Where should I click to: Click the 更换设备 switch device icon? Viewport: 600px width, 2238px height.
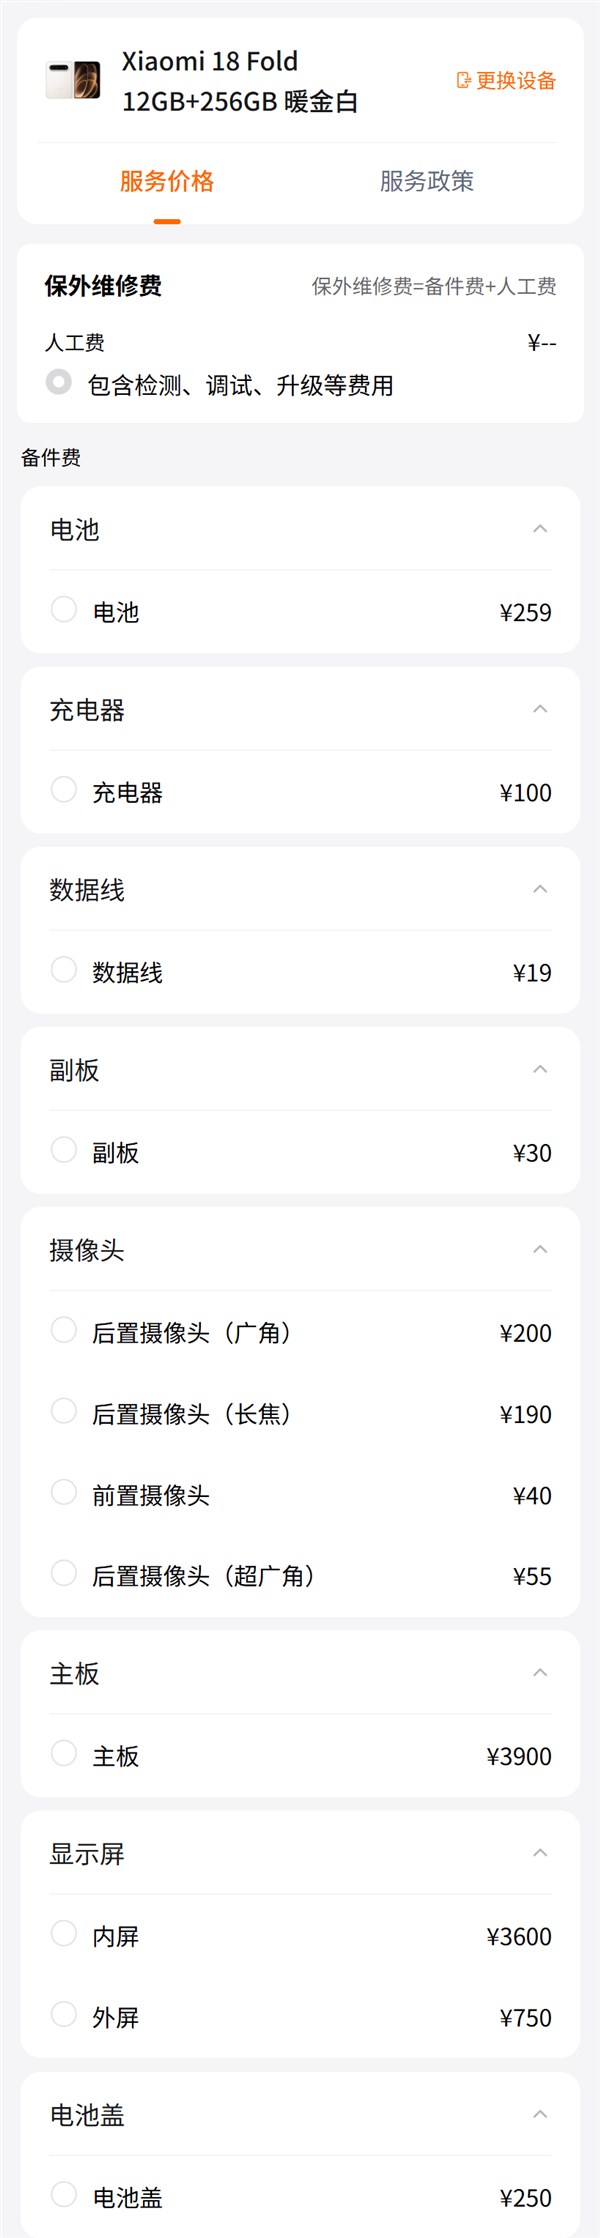click(463, 80)
